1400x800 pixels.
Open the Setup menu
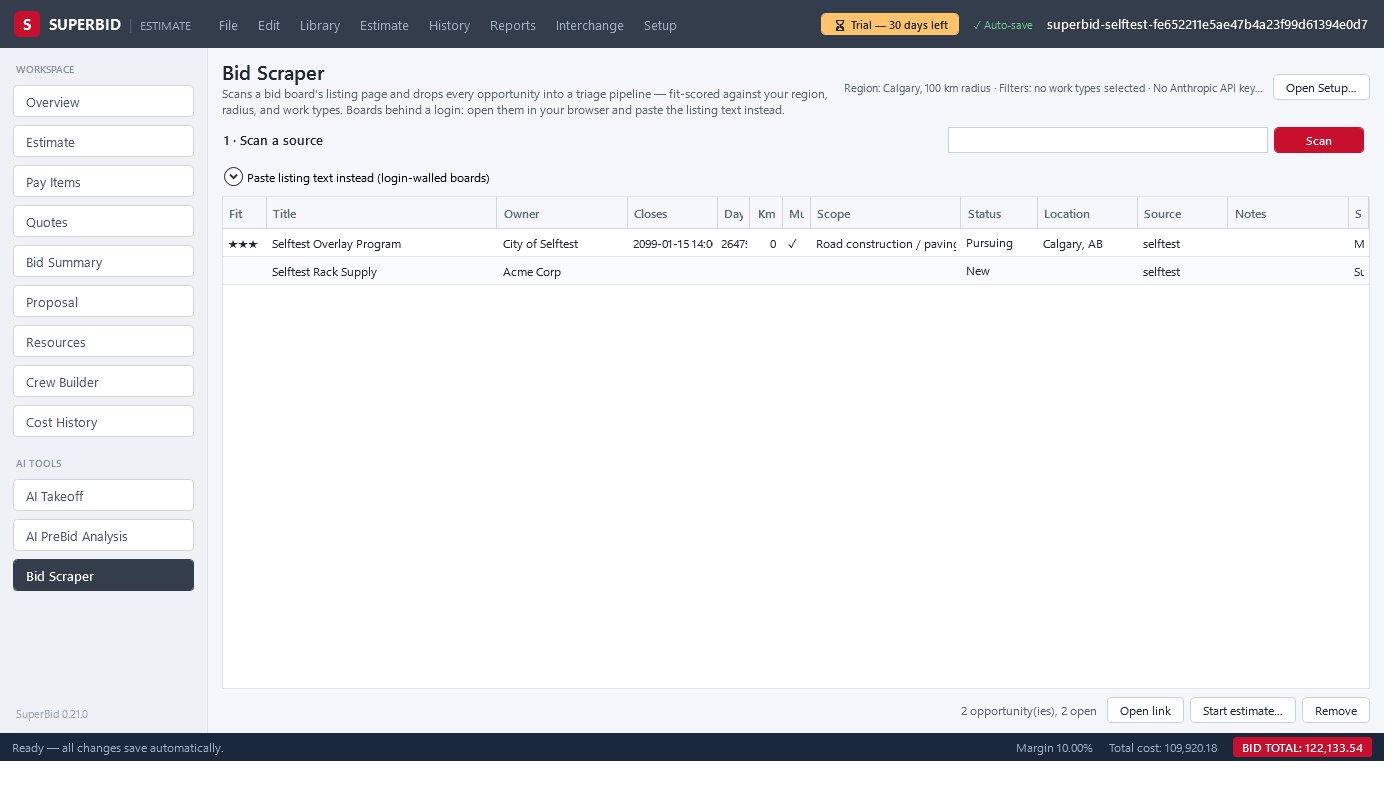[x=660, y=25]
